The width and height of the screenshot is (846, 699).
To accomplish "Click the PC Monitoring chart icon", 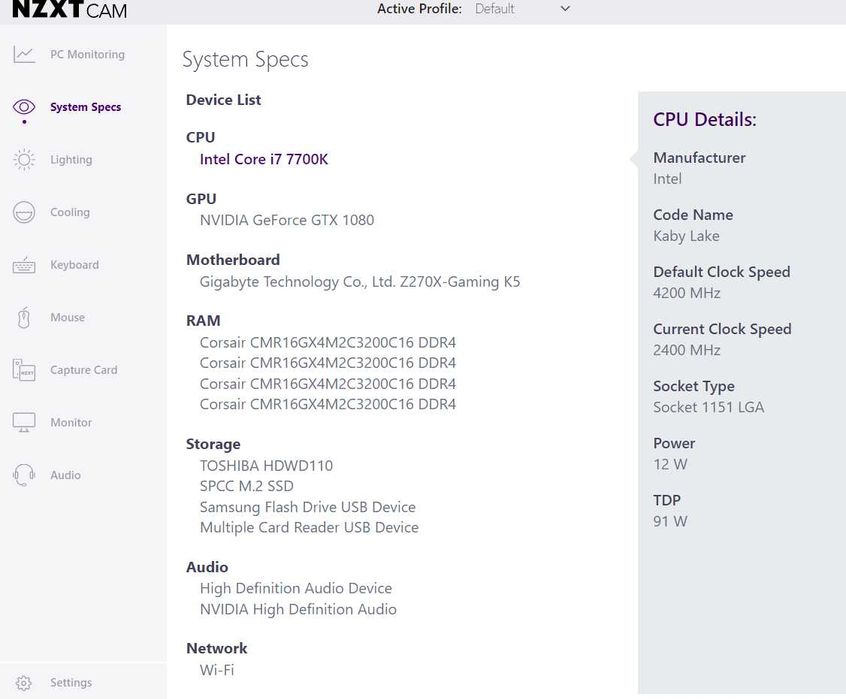I will point(24,55).
